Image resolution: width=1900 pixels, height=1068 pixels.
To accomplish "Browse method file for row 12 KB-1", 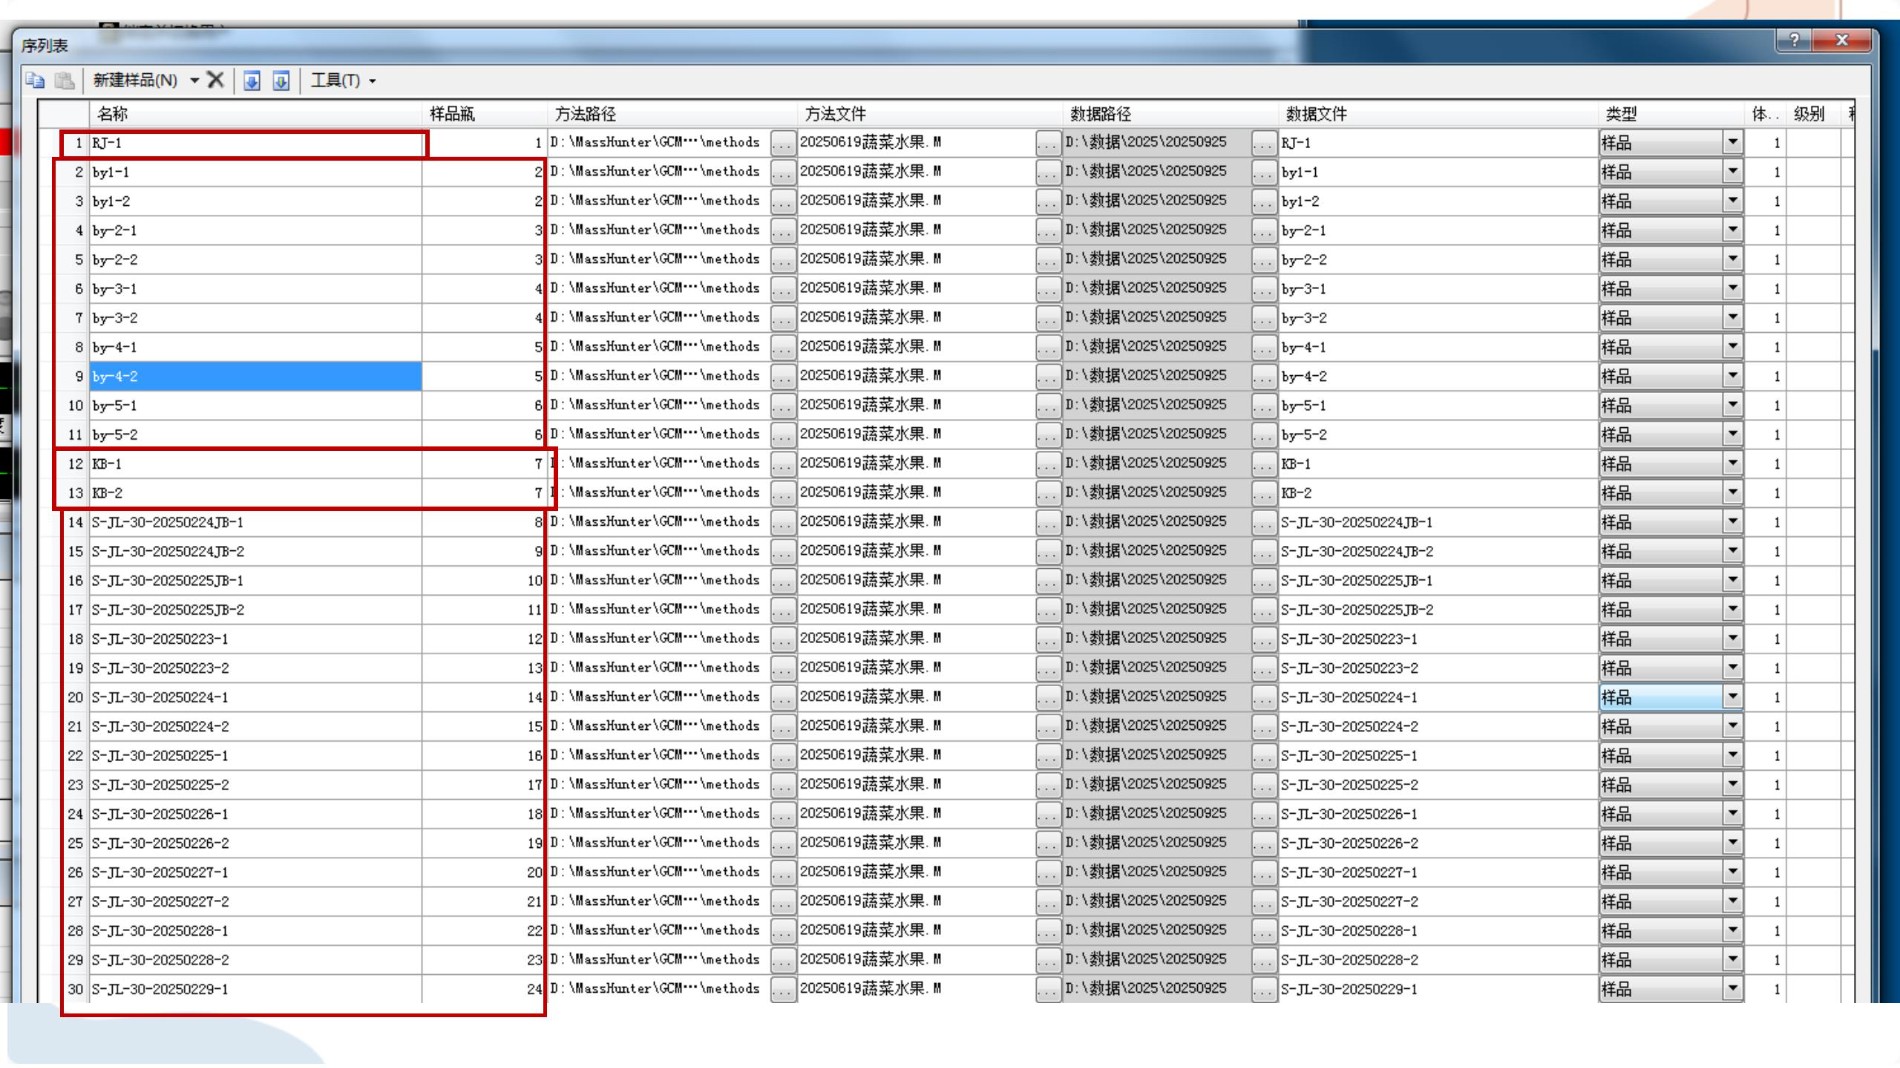I will pos(1047,464).
